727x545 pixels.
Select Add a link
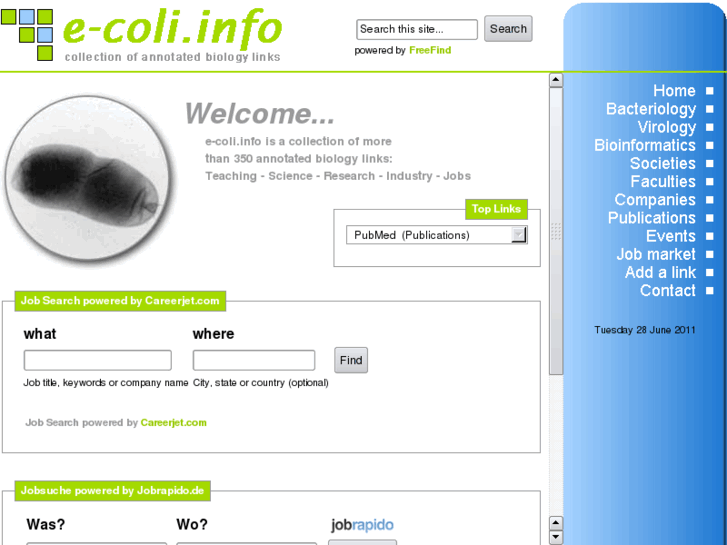(660, 272)
